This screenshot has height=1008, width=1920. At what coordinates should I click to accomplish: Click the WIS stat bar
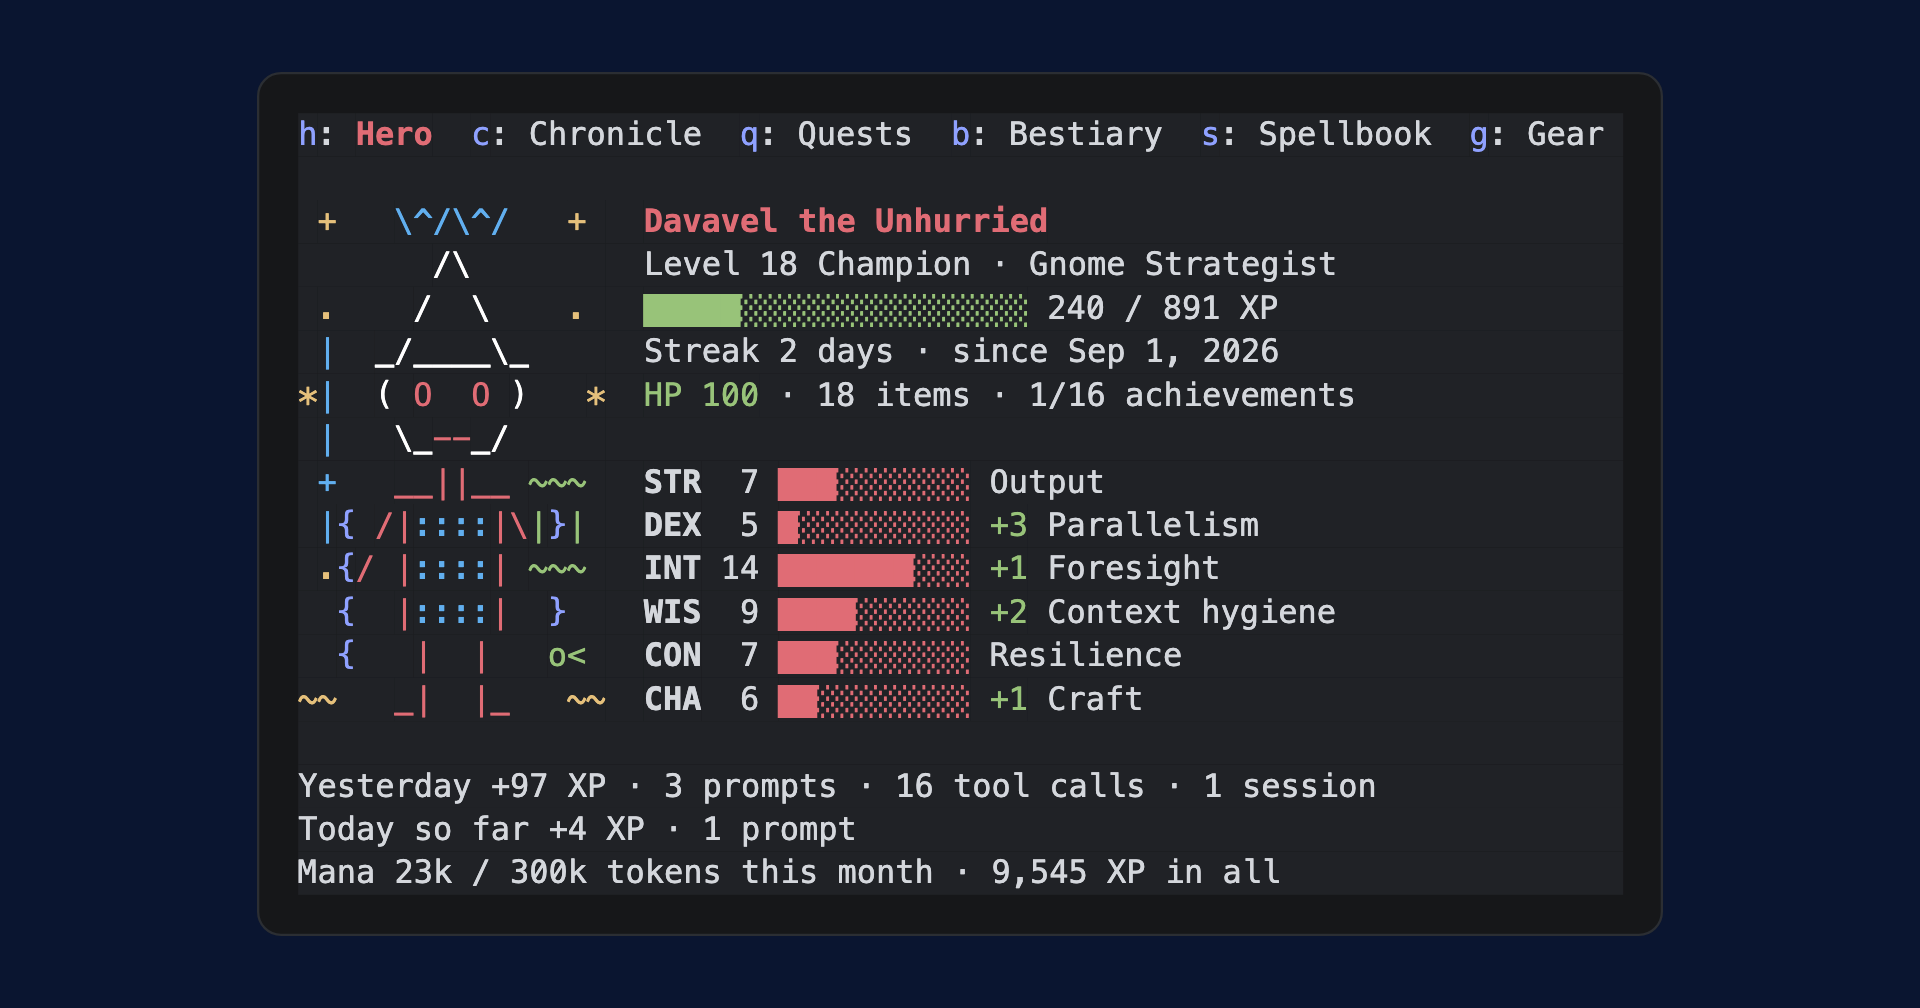click(x=873, y=614)
